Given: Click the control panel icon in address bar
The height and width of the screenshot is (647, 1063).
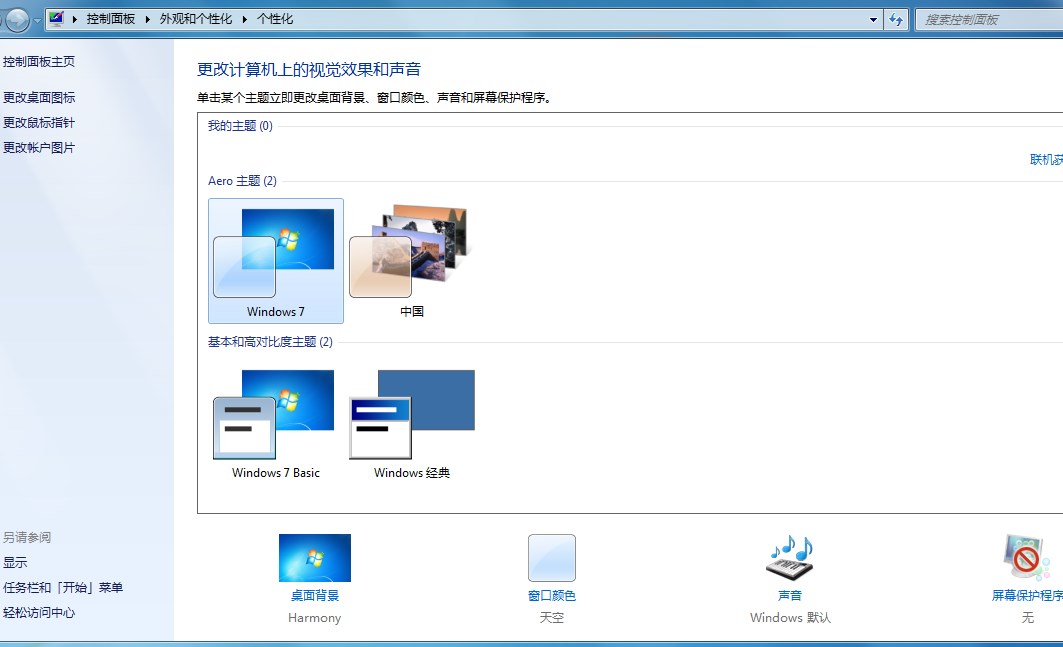Looking at the screenshot, I should coord(56,19).
